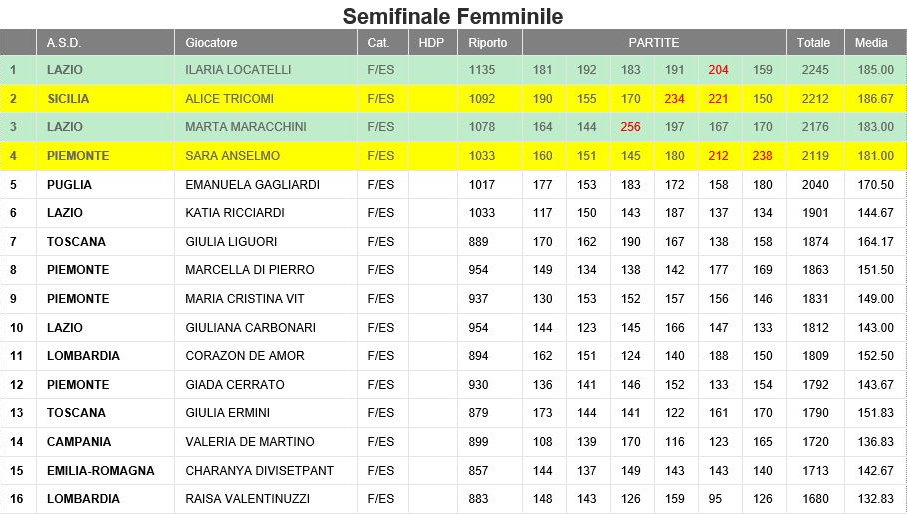Click the Riporto column header

489,43
